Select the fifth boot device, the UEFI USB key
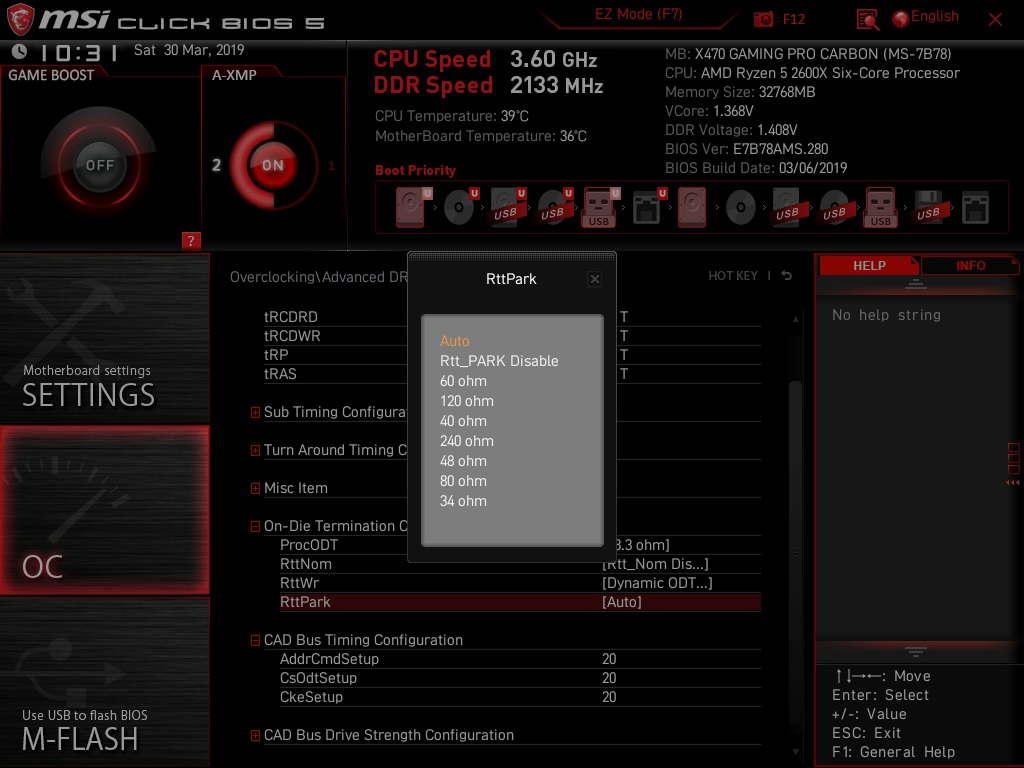Image resolution: width=1024 pixels, height=768 pixels. point(600,207)
